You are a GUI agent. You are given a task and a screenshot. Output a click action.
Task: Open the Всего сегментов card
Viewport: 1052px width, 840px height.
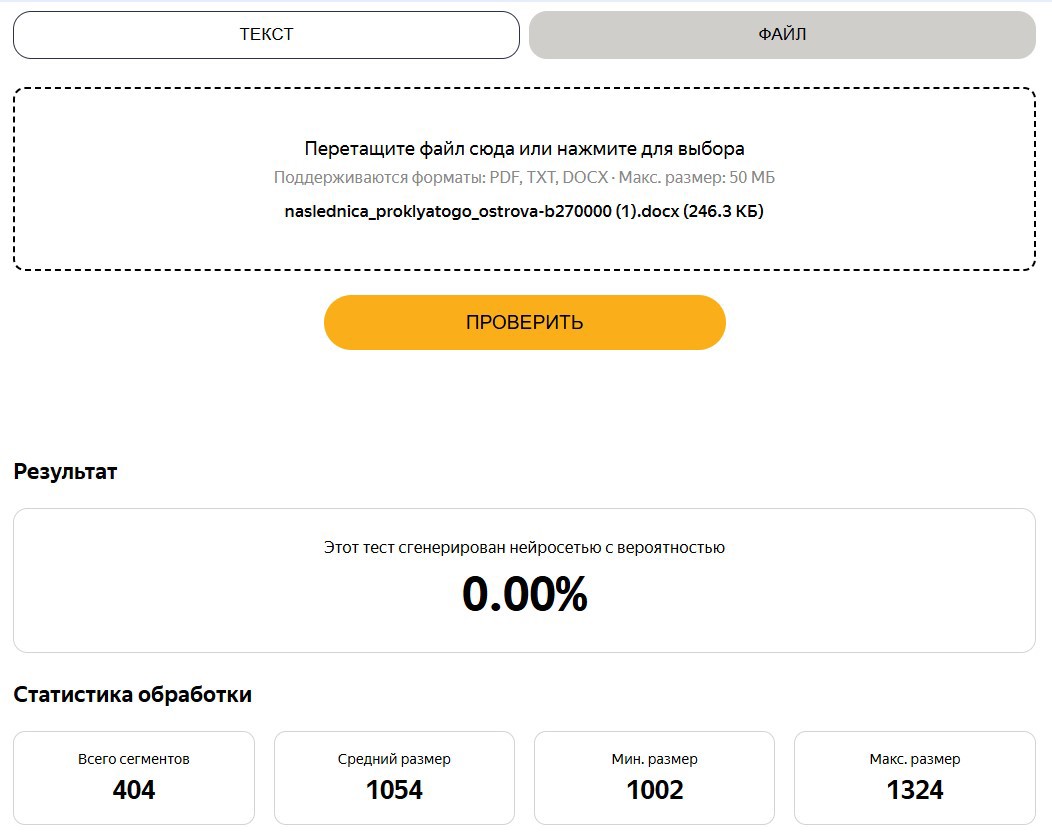coord(134,778)
